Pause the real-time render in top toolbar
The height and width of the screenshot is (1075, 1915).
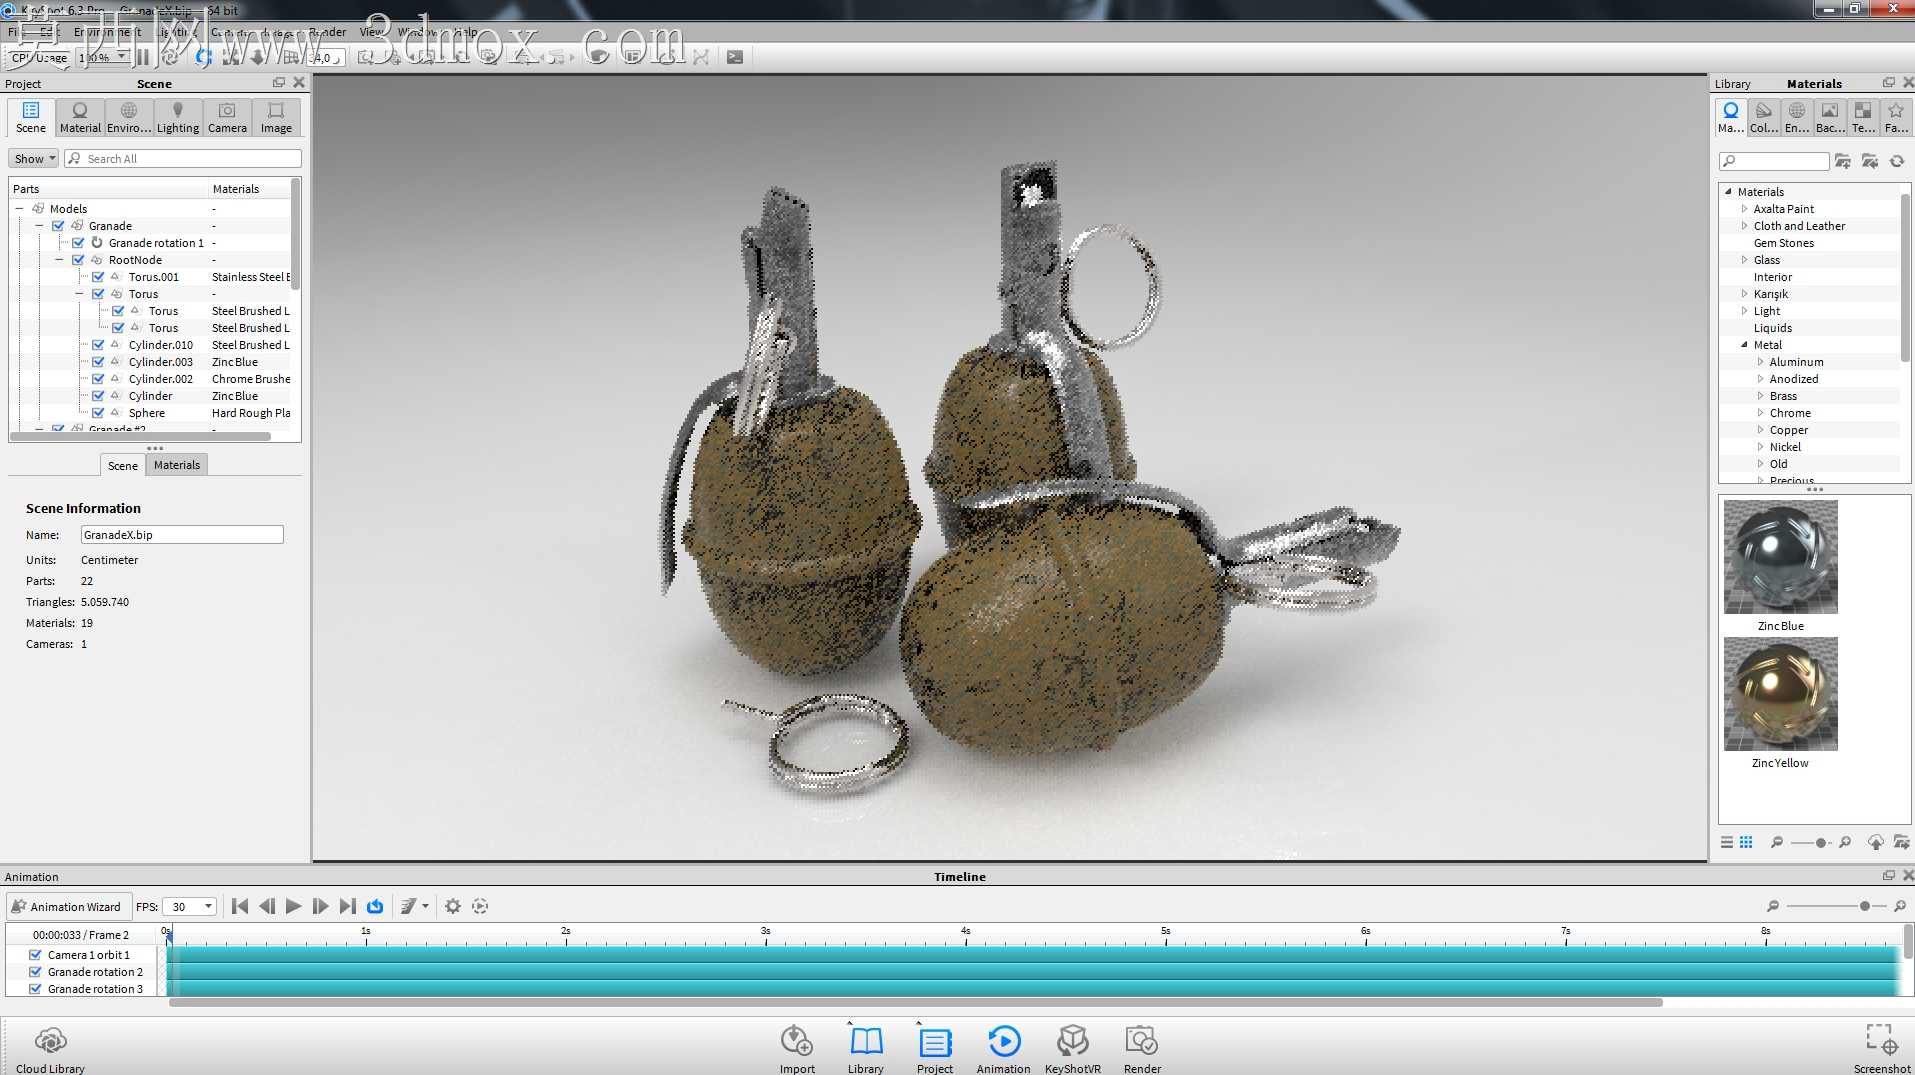[143, 58]
